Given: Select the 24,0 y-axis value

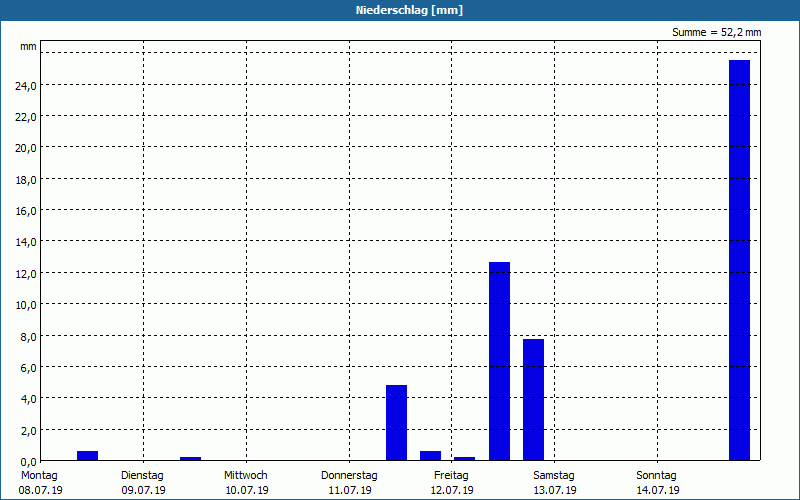Looking at the screenshot, I should coord(26,86).
